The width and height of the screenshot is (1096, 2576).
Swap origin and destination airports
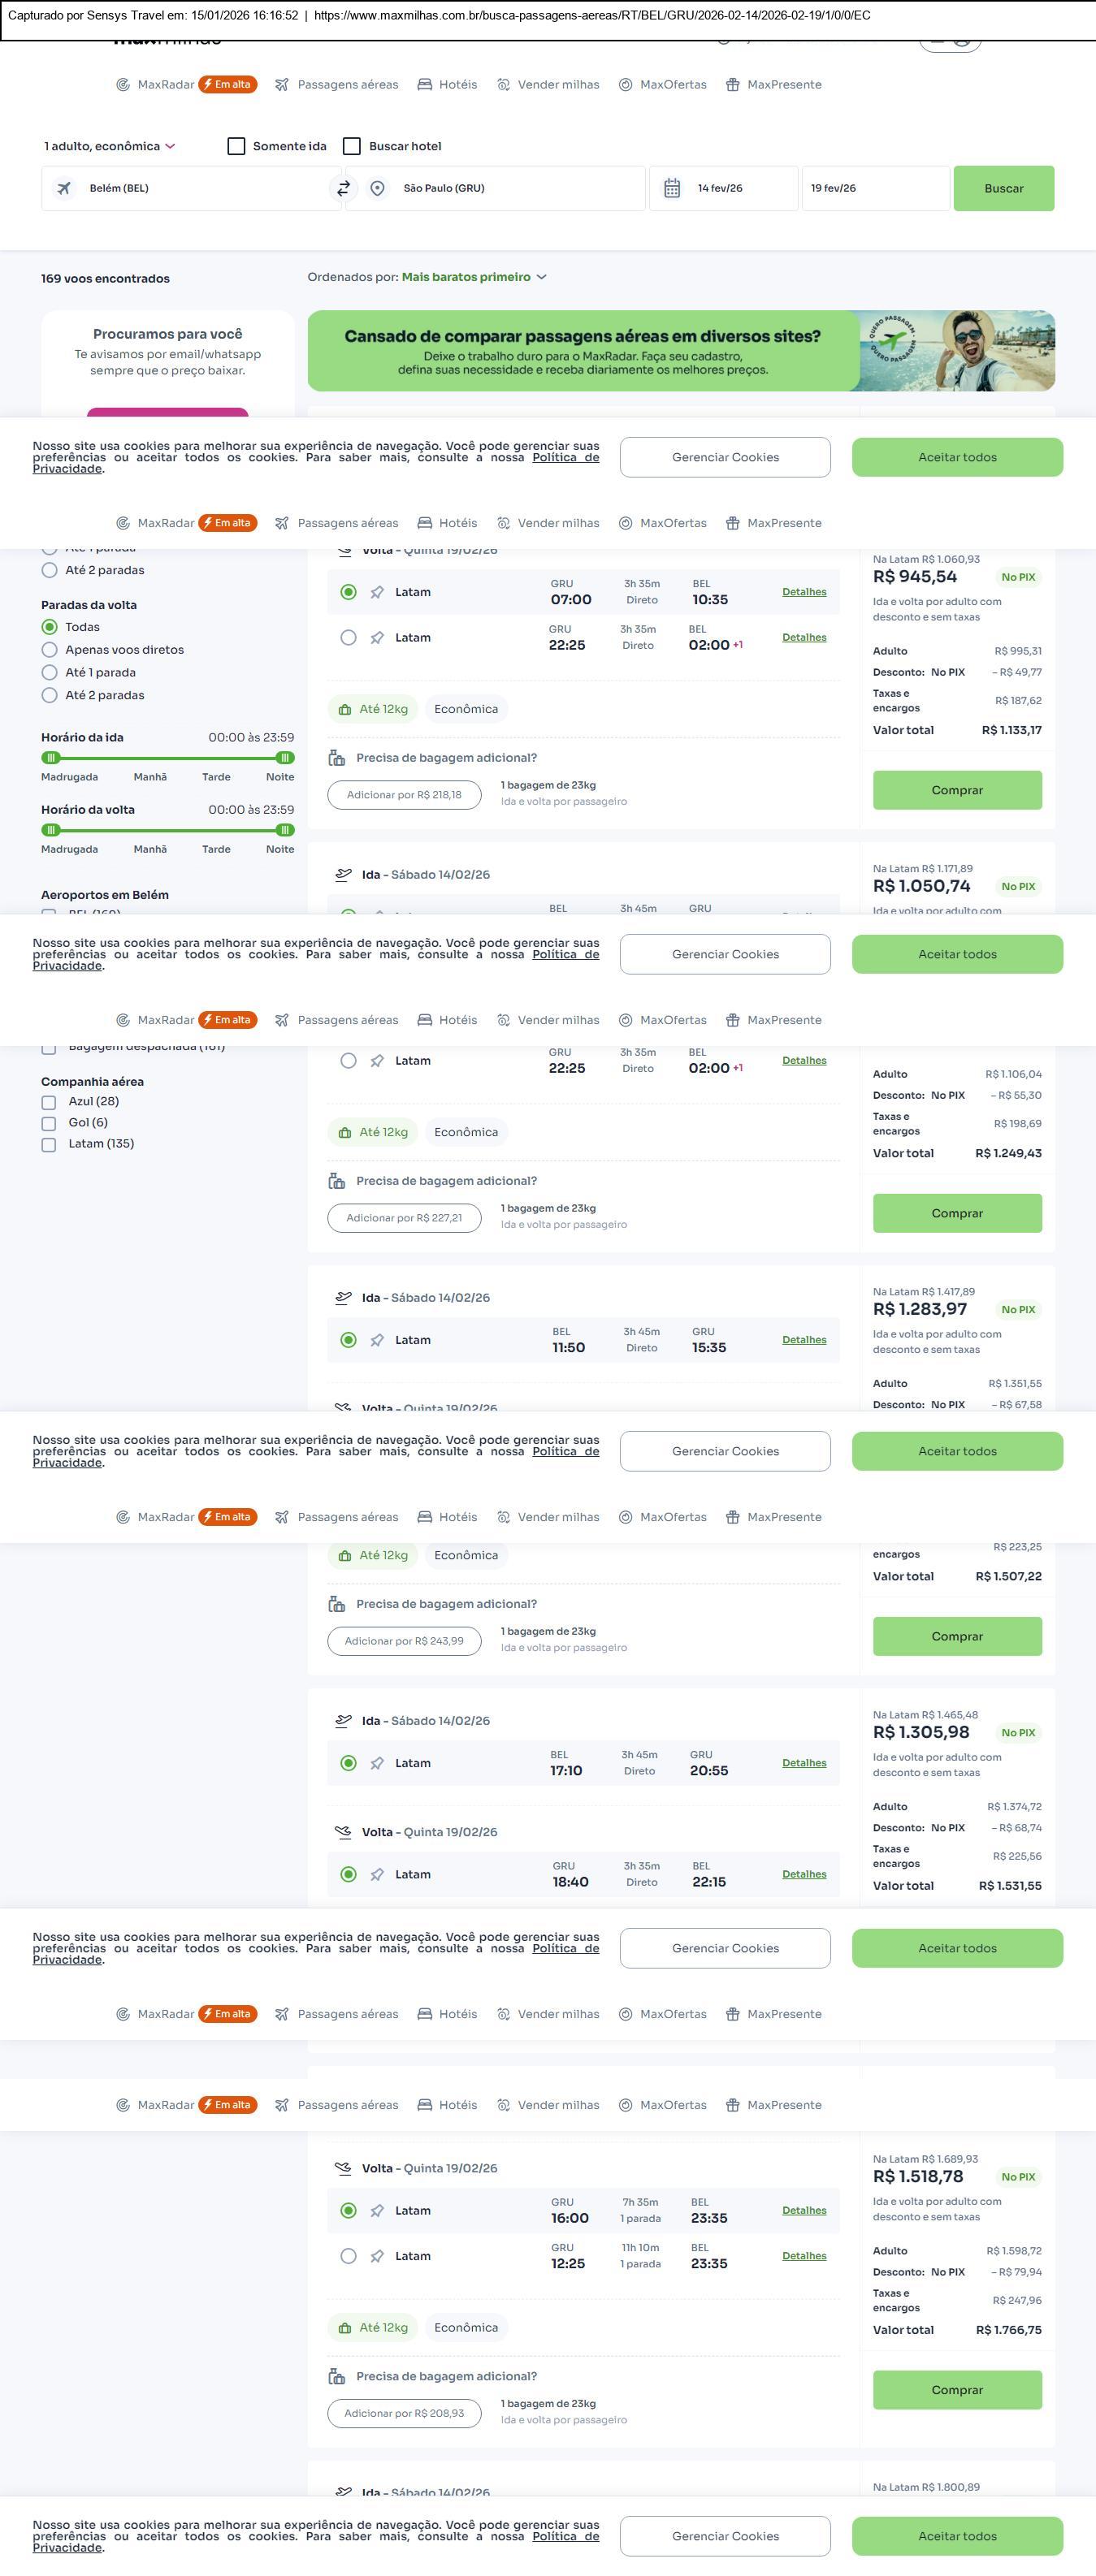point(343,188)
